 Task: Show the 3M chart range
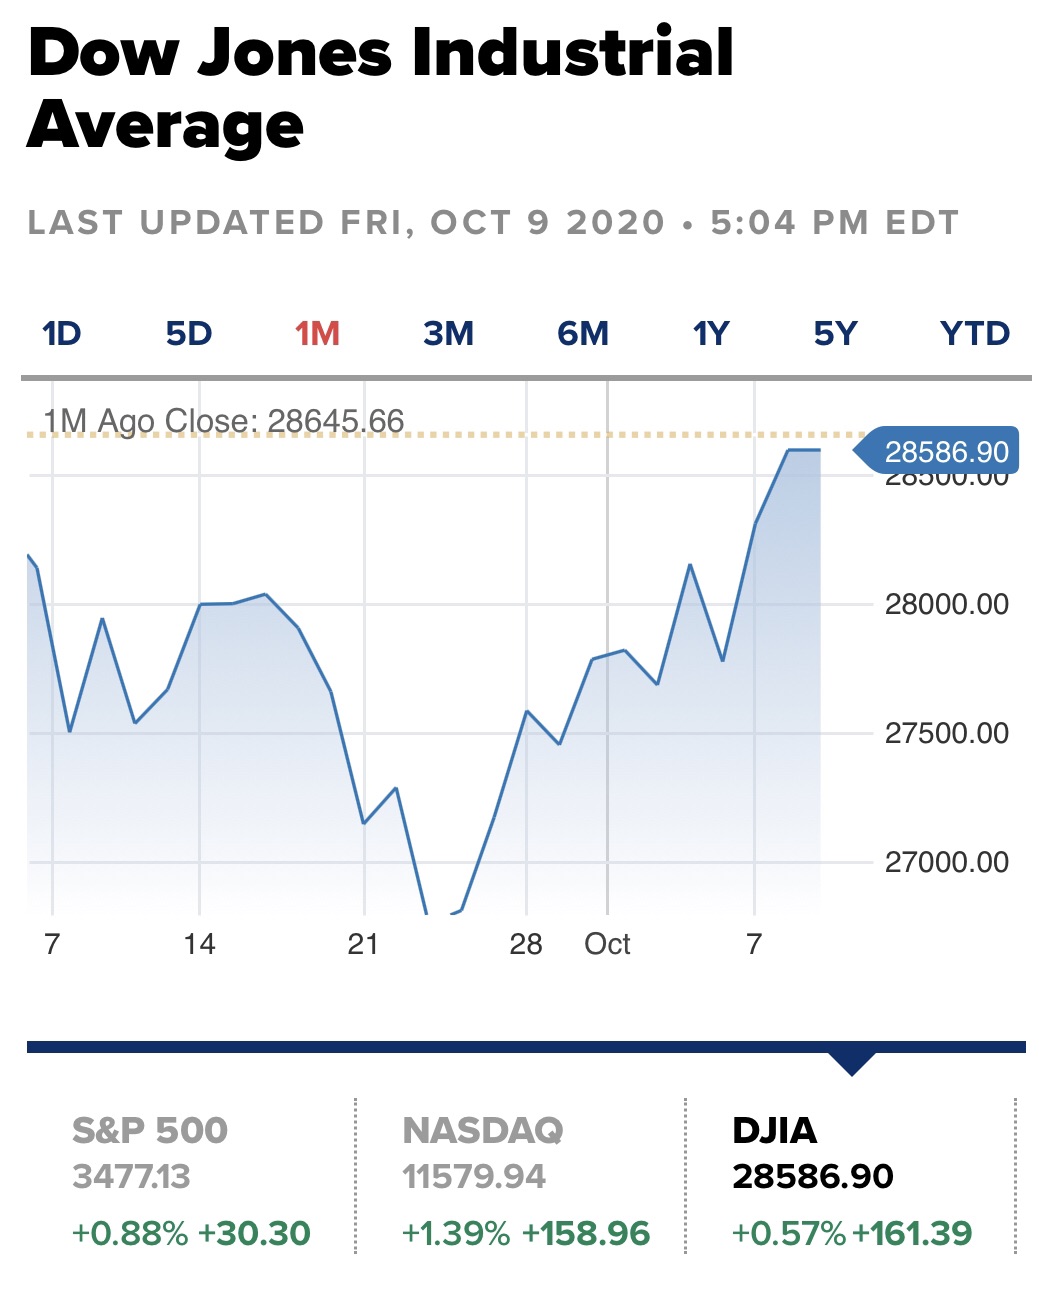(448, 333)
